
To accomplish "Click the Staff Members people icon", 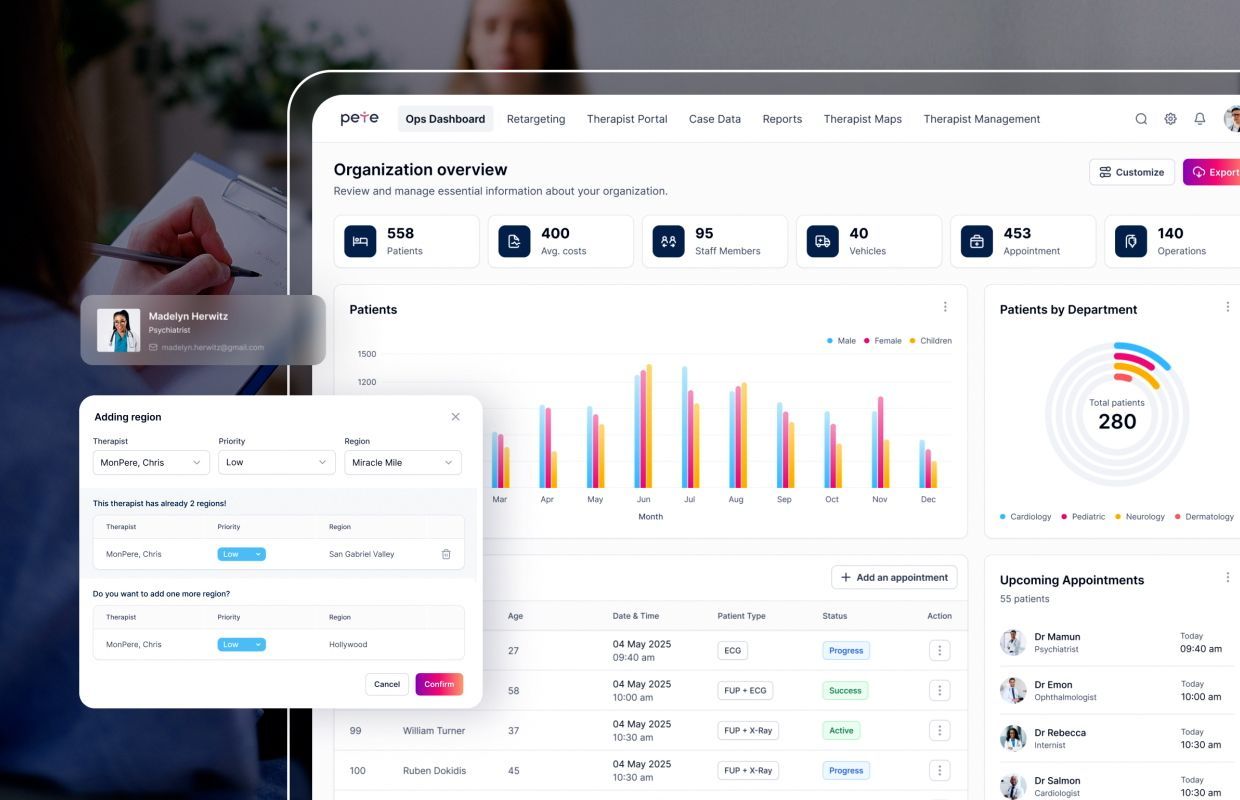I will (x=668, y=241).
